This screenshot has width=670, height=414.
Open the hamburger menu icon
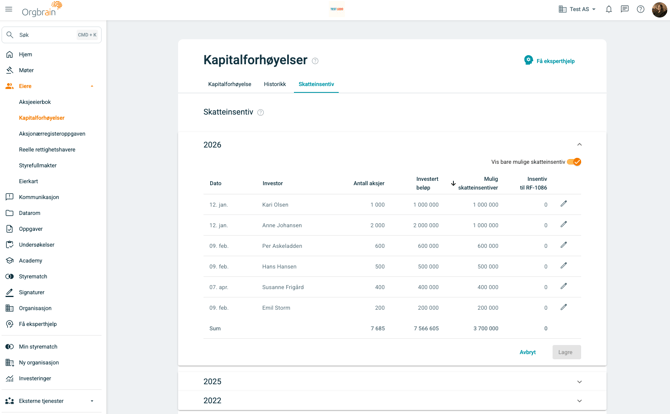click(9, 9)
